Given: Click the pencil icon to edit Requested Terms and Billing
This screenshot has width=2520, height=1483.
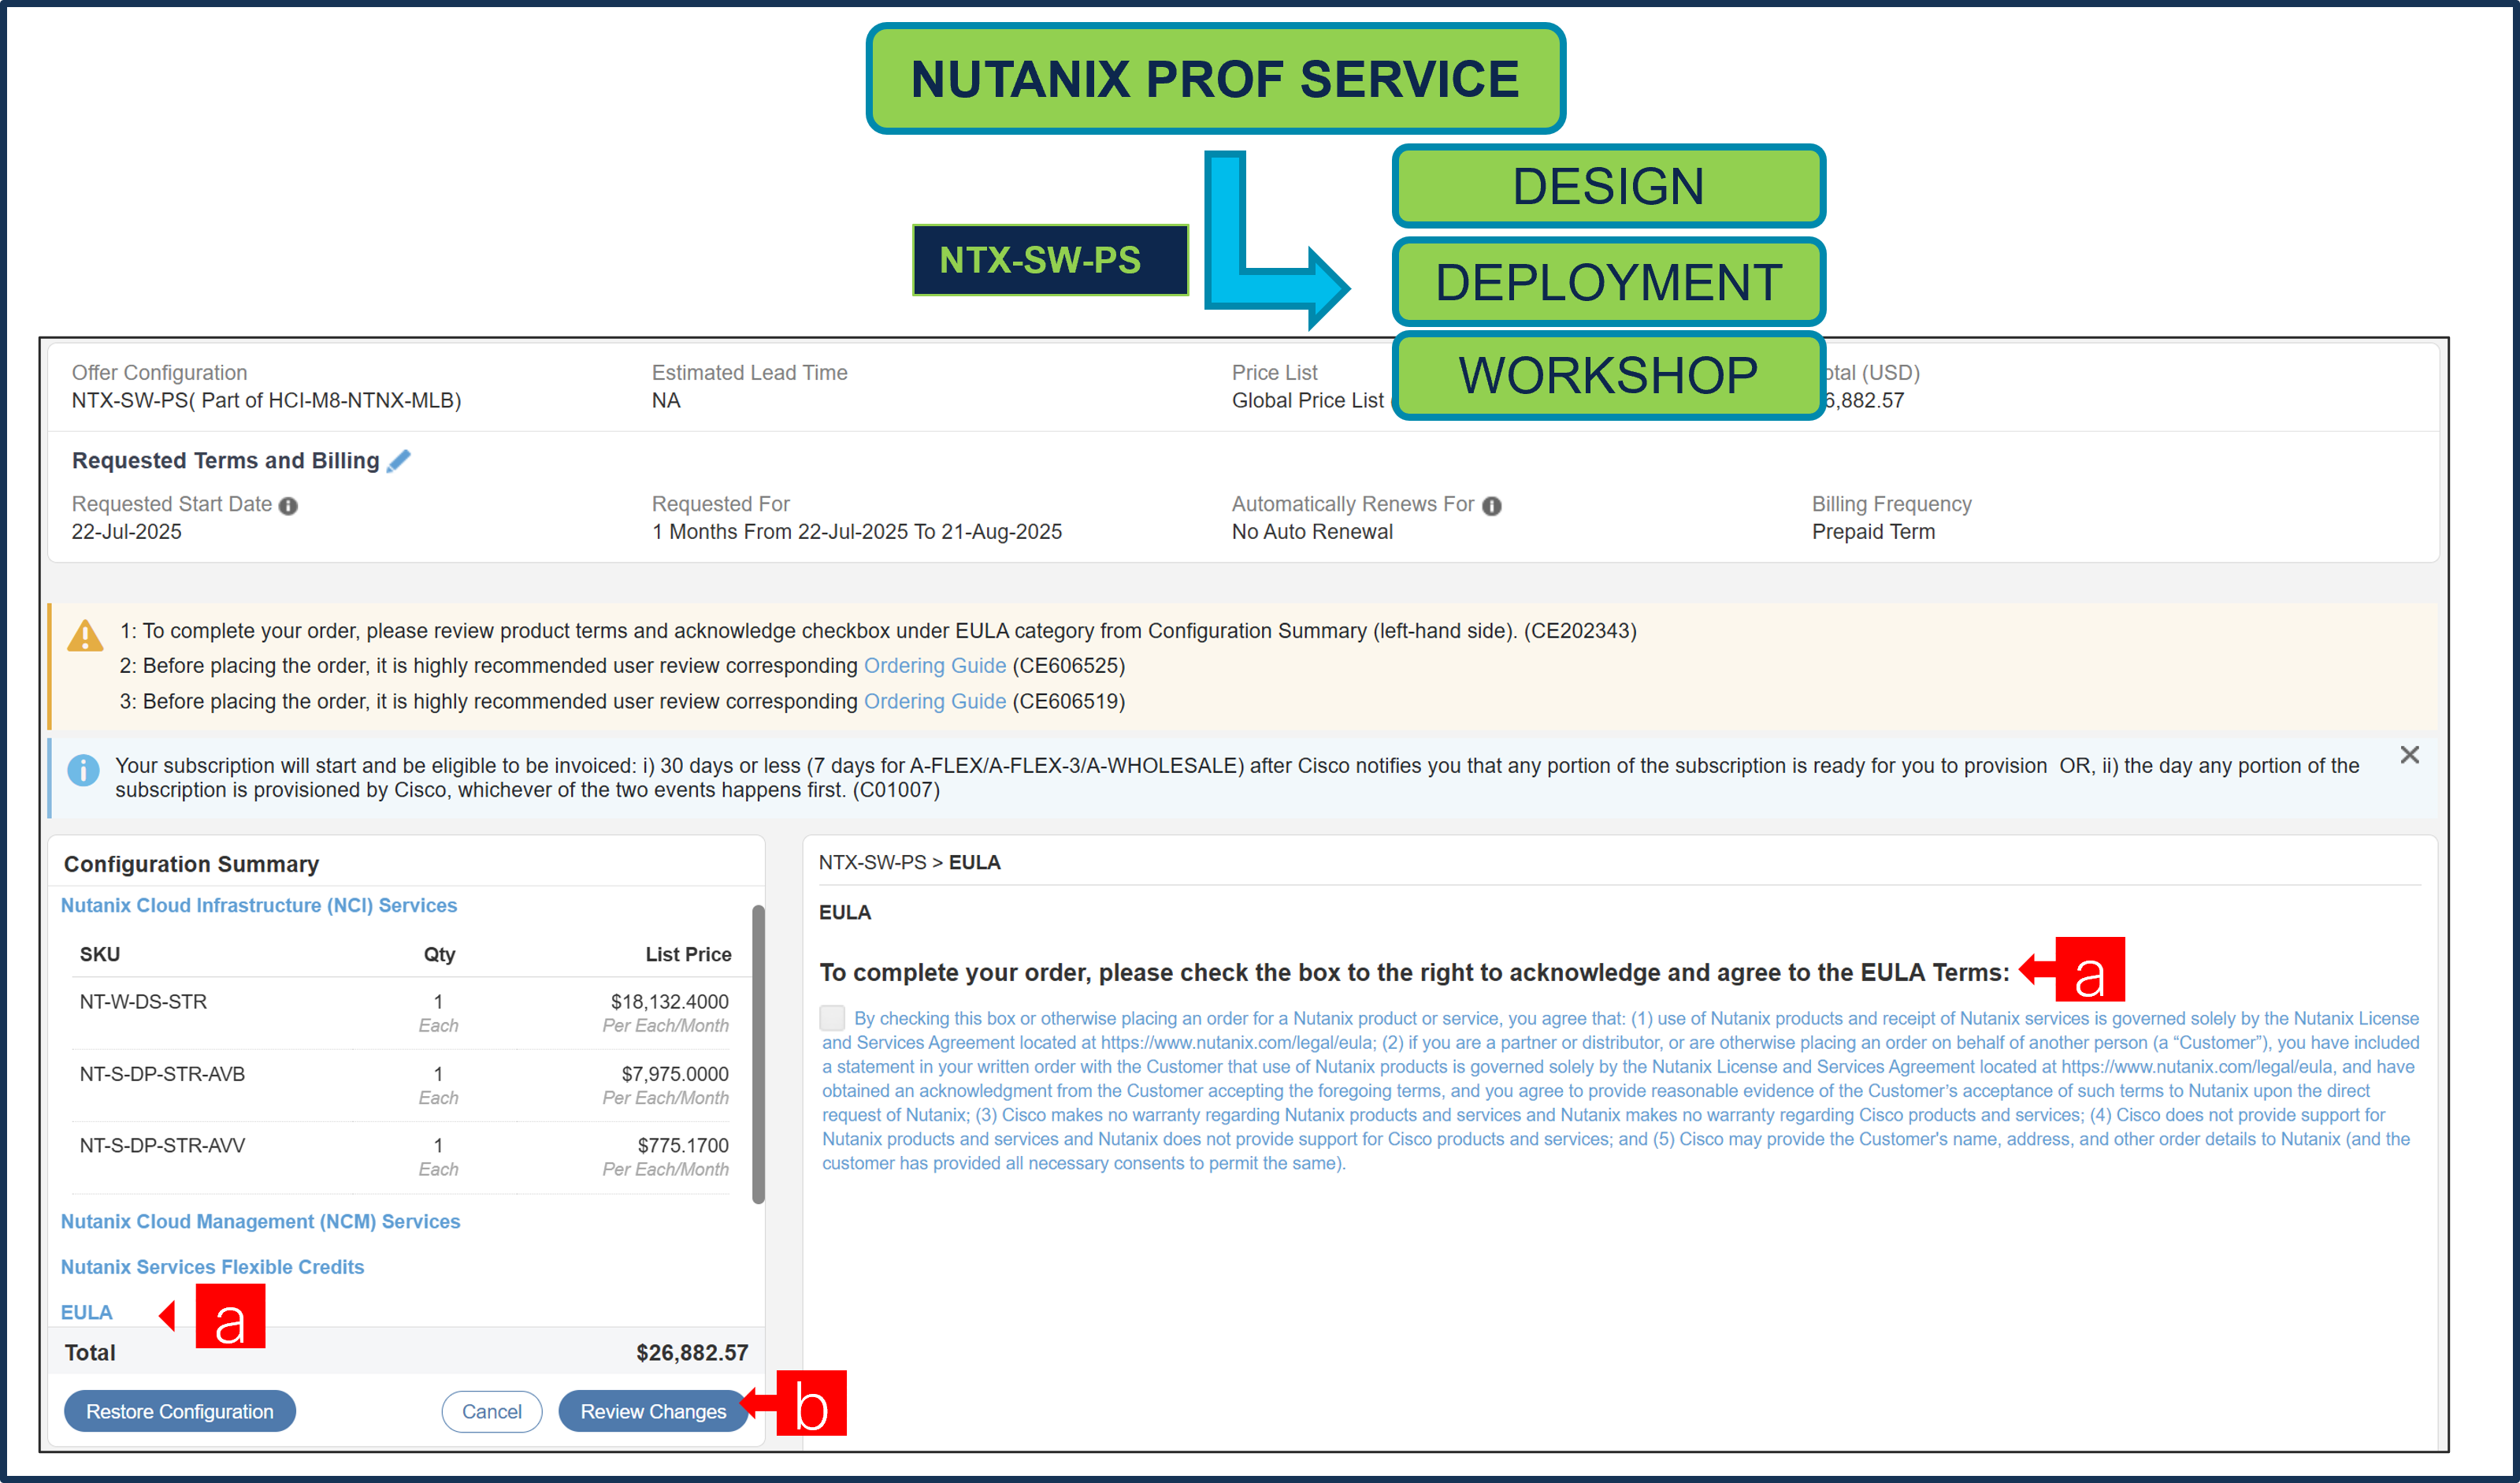Looking at the screenshot, I should [x=399, y=460].
